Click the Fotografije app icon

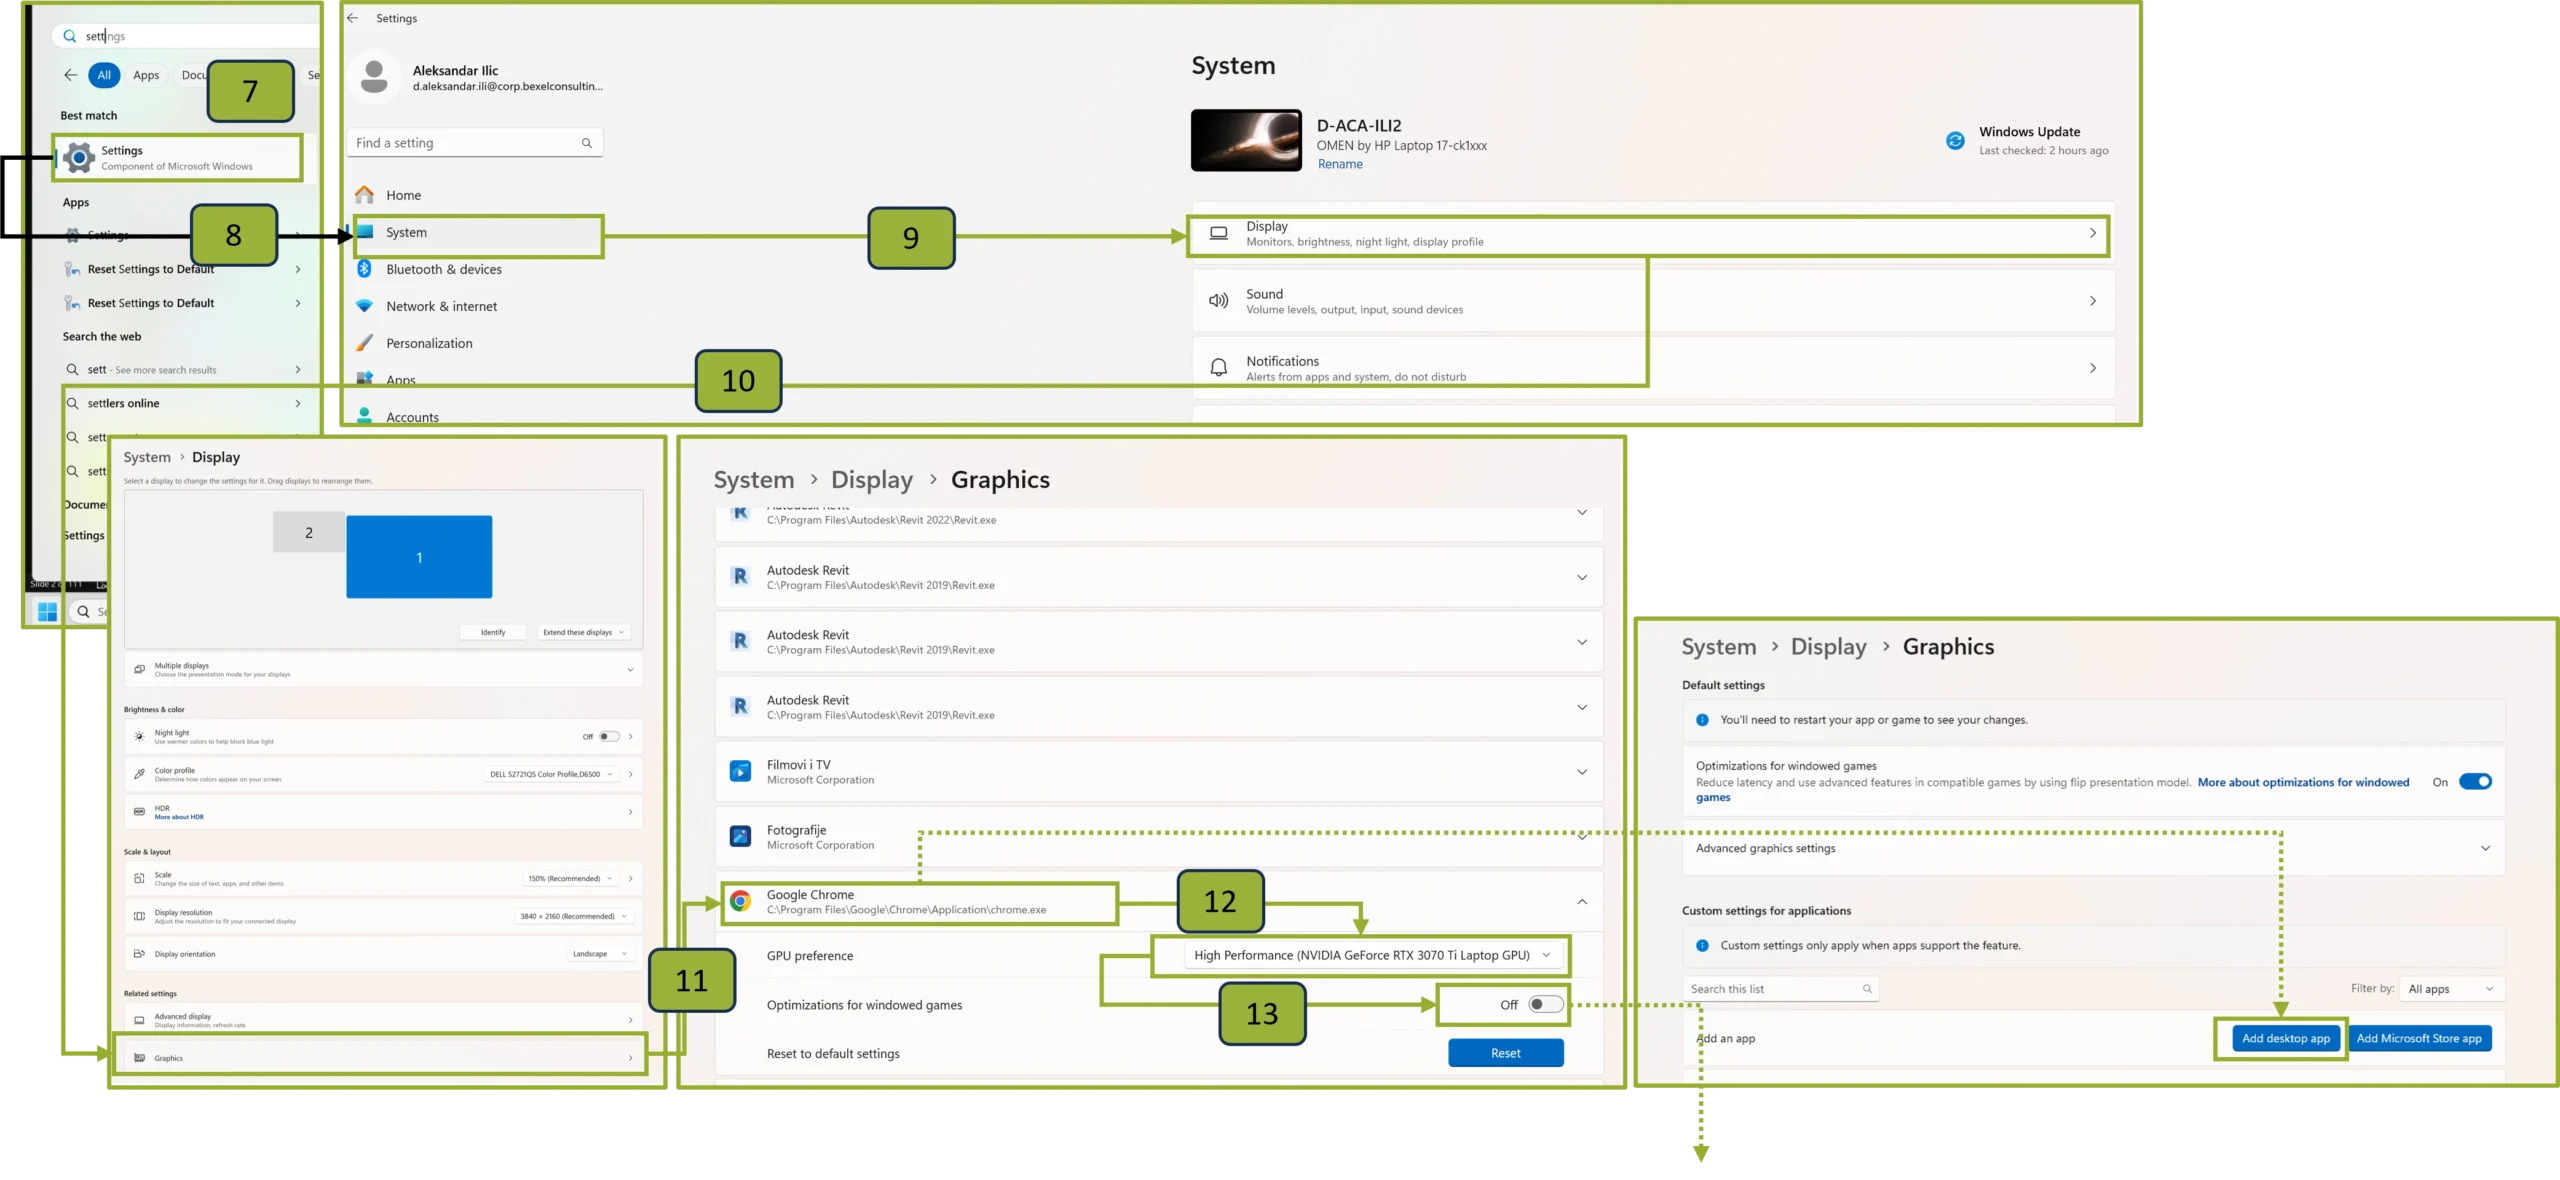tap(740, 837)
